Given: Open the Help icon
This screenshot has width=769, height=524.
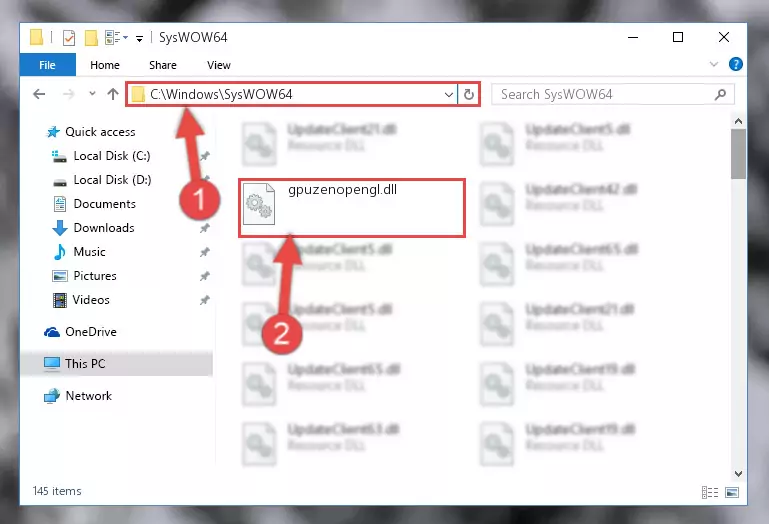Looking at the screenshot, I should coord(735,64).
